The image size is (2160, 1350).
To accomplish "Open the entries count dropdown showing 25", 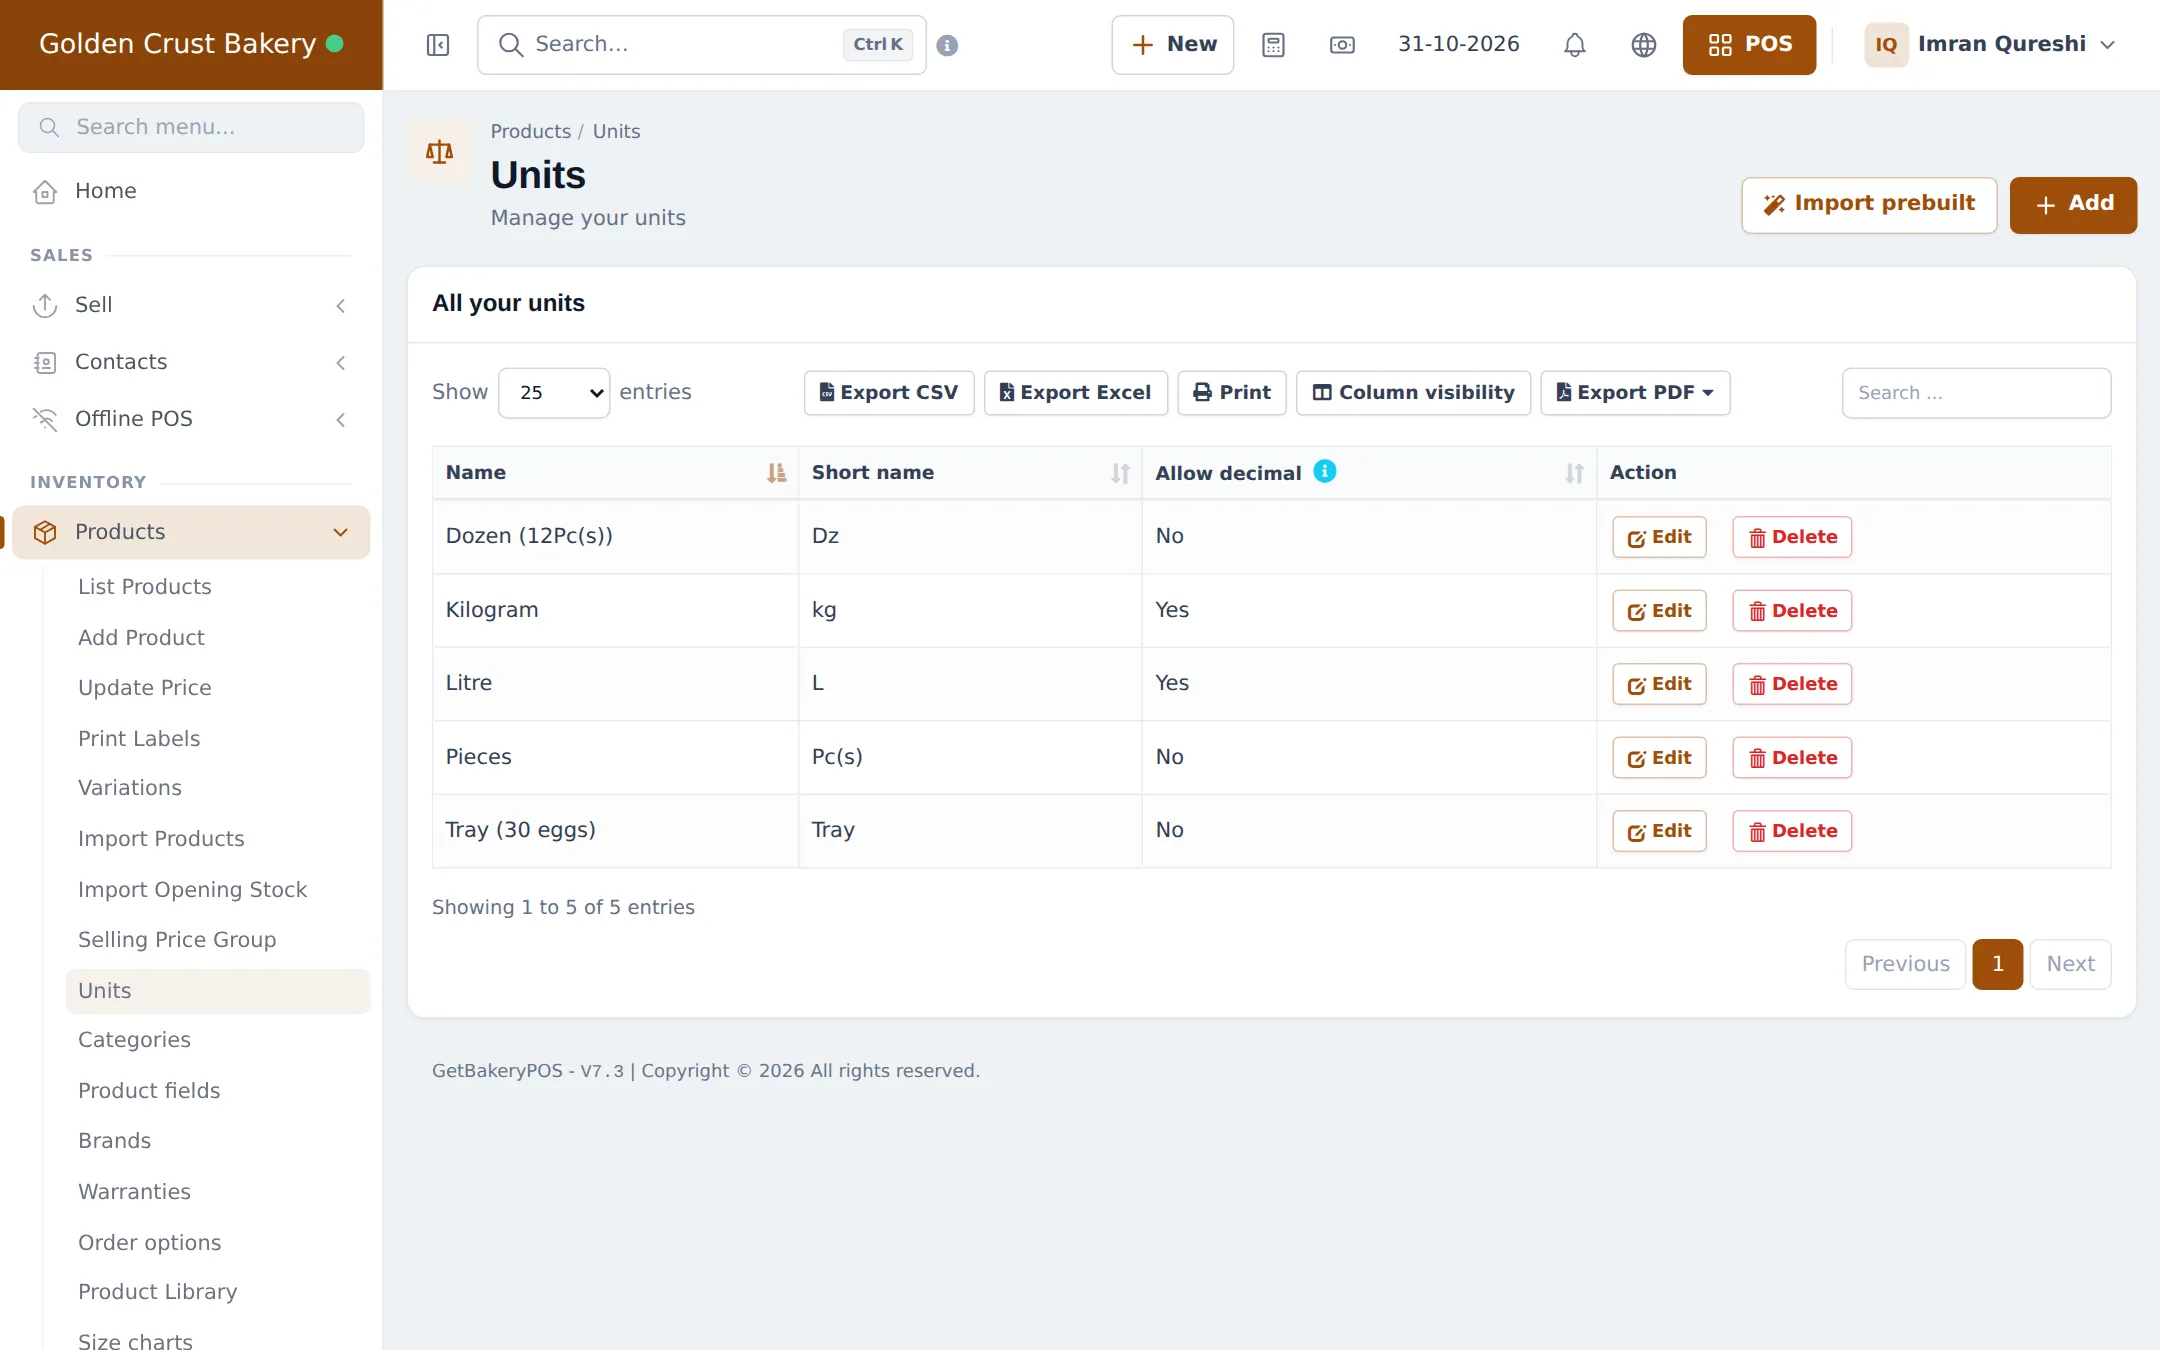I will [554, 393].
